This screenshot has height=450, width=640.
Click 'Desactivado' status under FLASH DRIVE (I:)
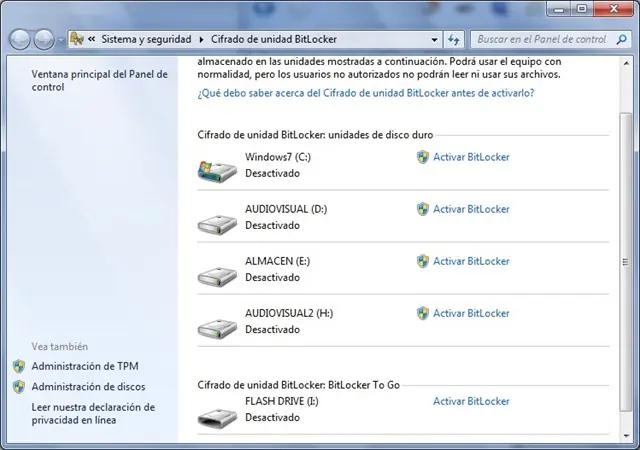[272, 418]
